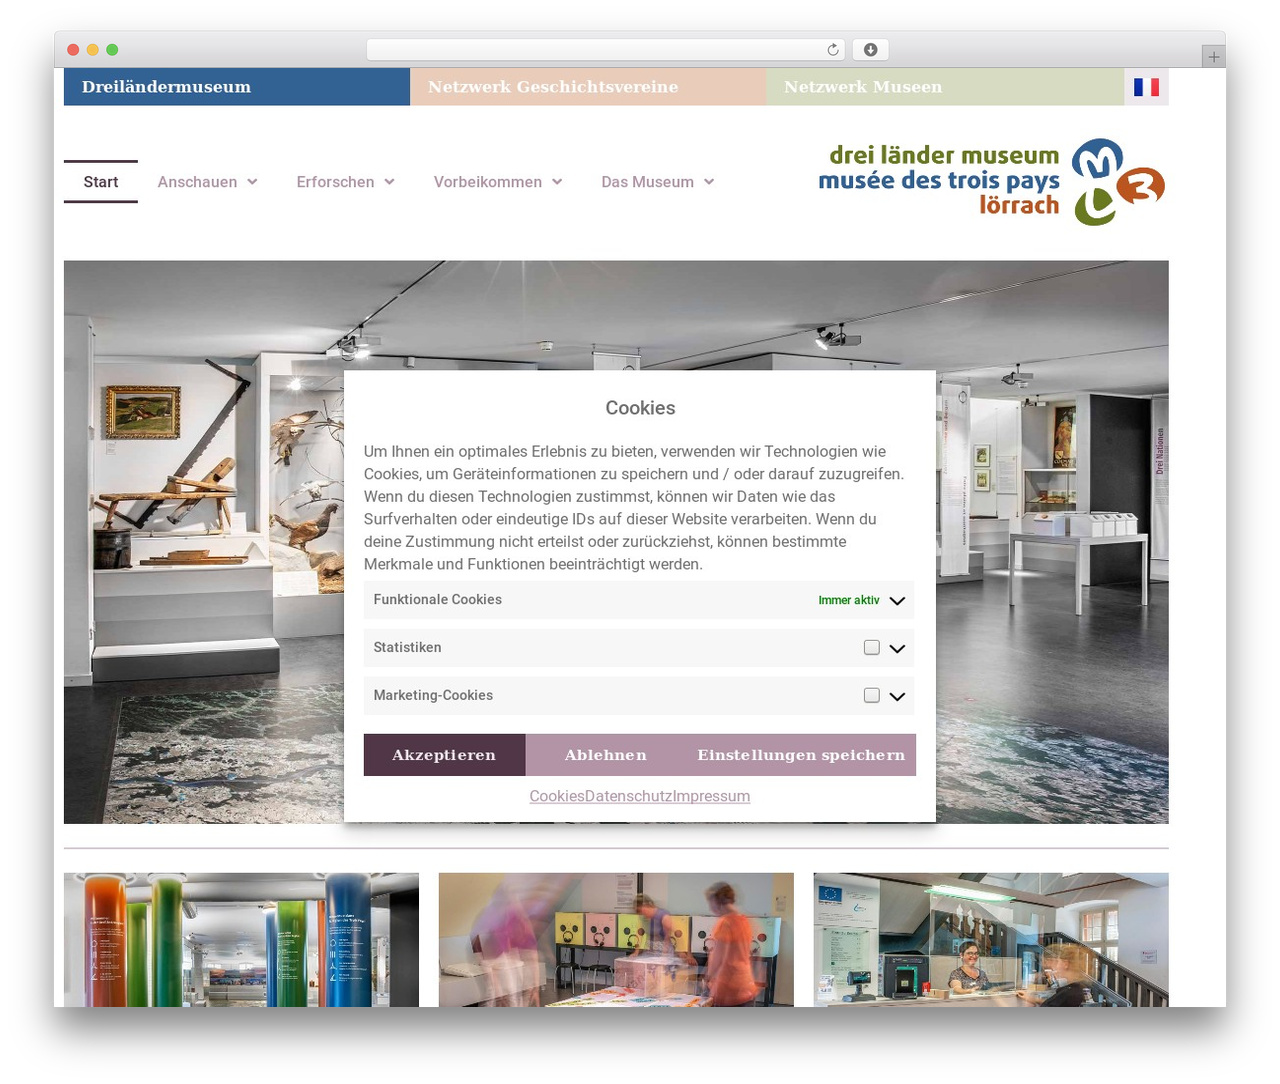This screenshot has height=1084, width=1280.
Task: Select the Netzwerk Geschichtsvereine tab
Action: click(x=588, y=87)
